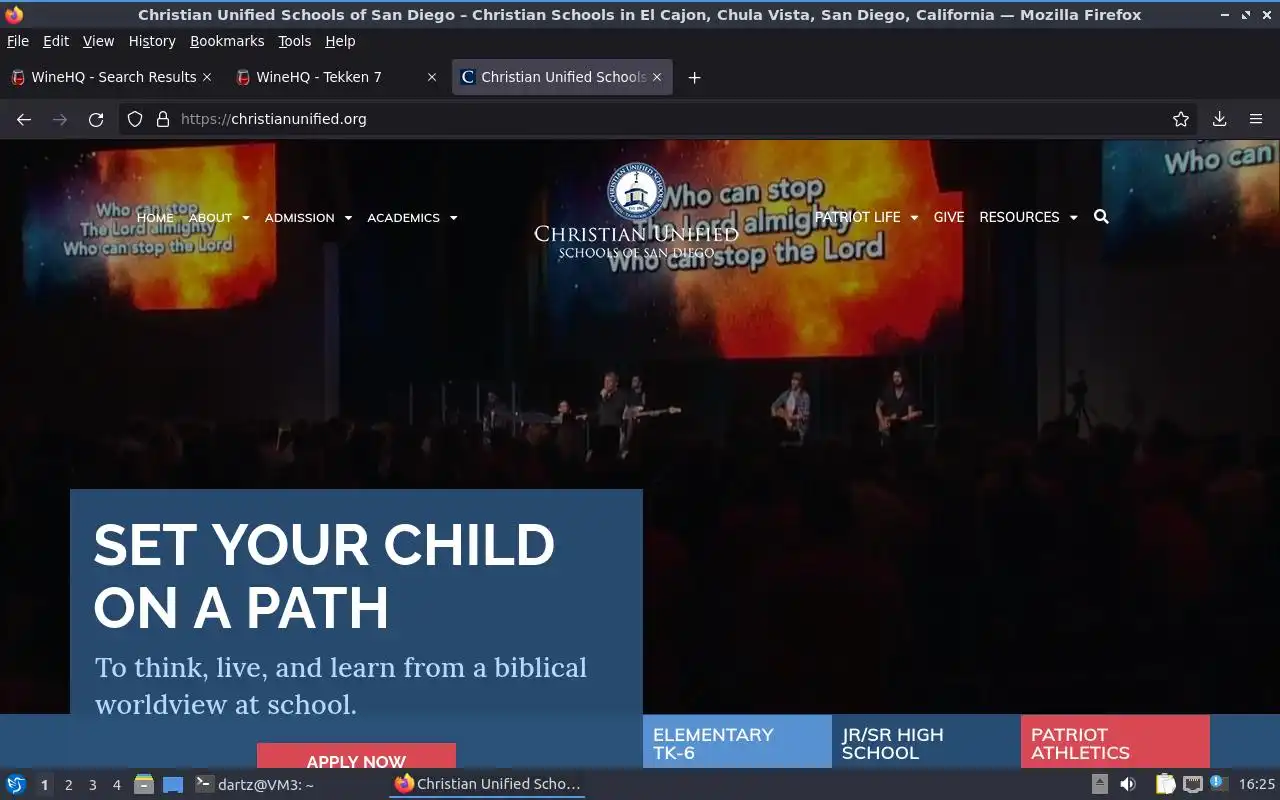Open the clipboard manager tray icon
The width and height of the screenshot is (1280, 800).
[x=1165, y=784]
